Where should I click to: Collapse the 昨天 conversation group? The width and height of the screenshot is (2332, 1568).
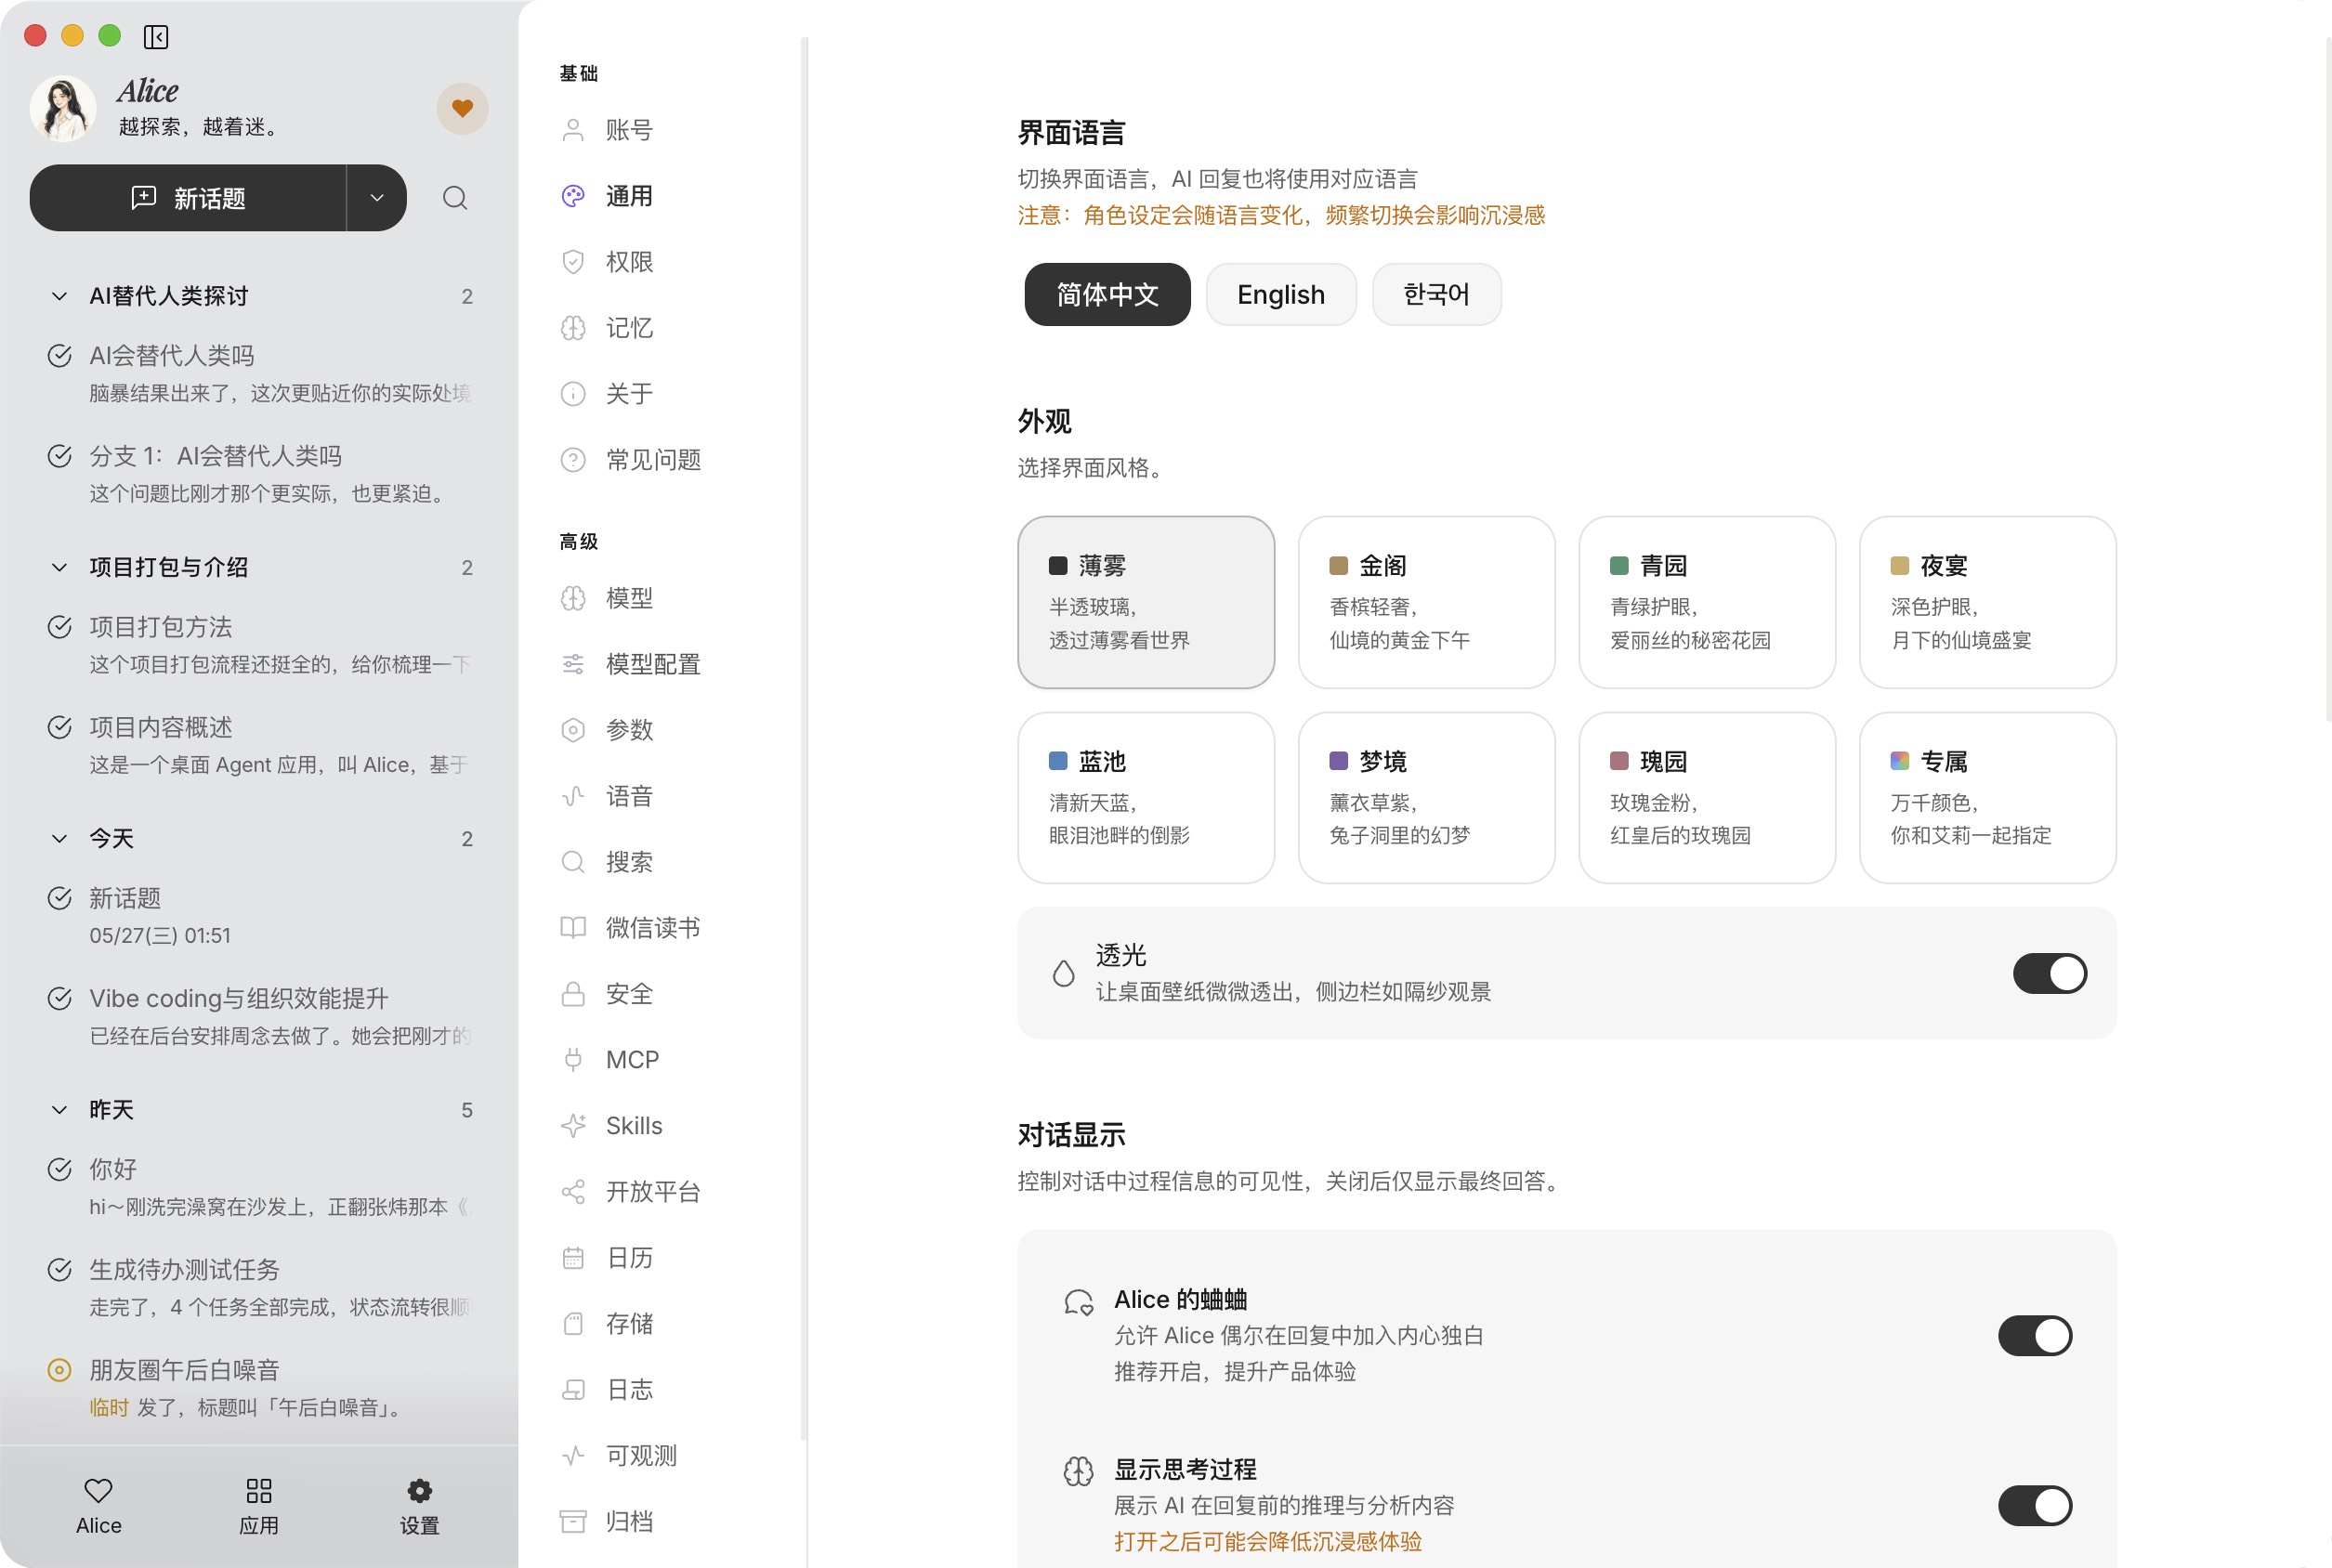click(59, 1110)
